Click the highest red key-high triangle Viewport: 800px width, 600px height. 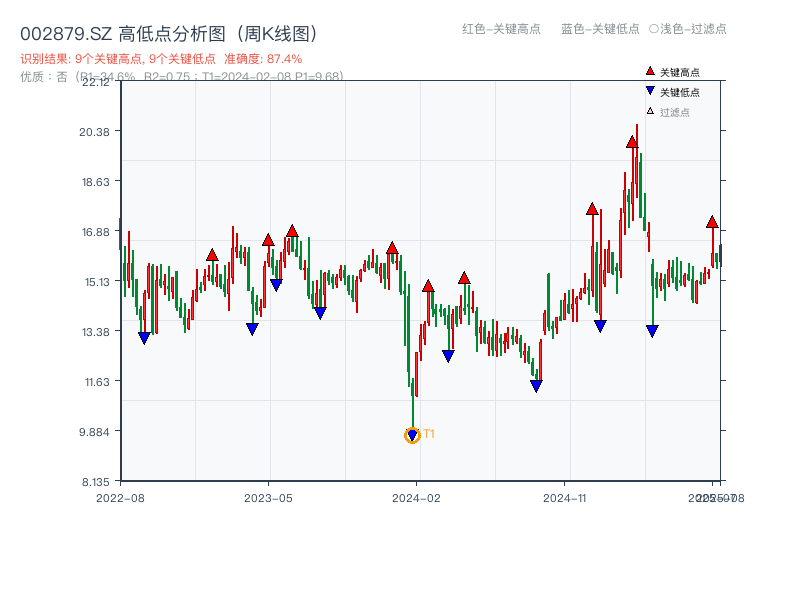pos(632,142)
